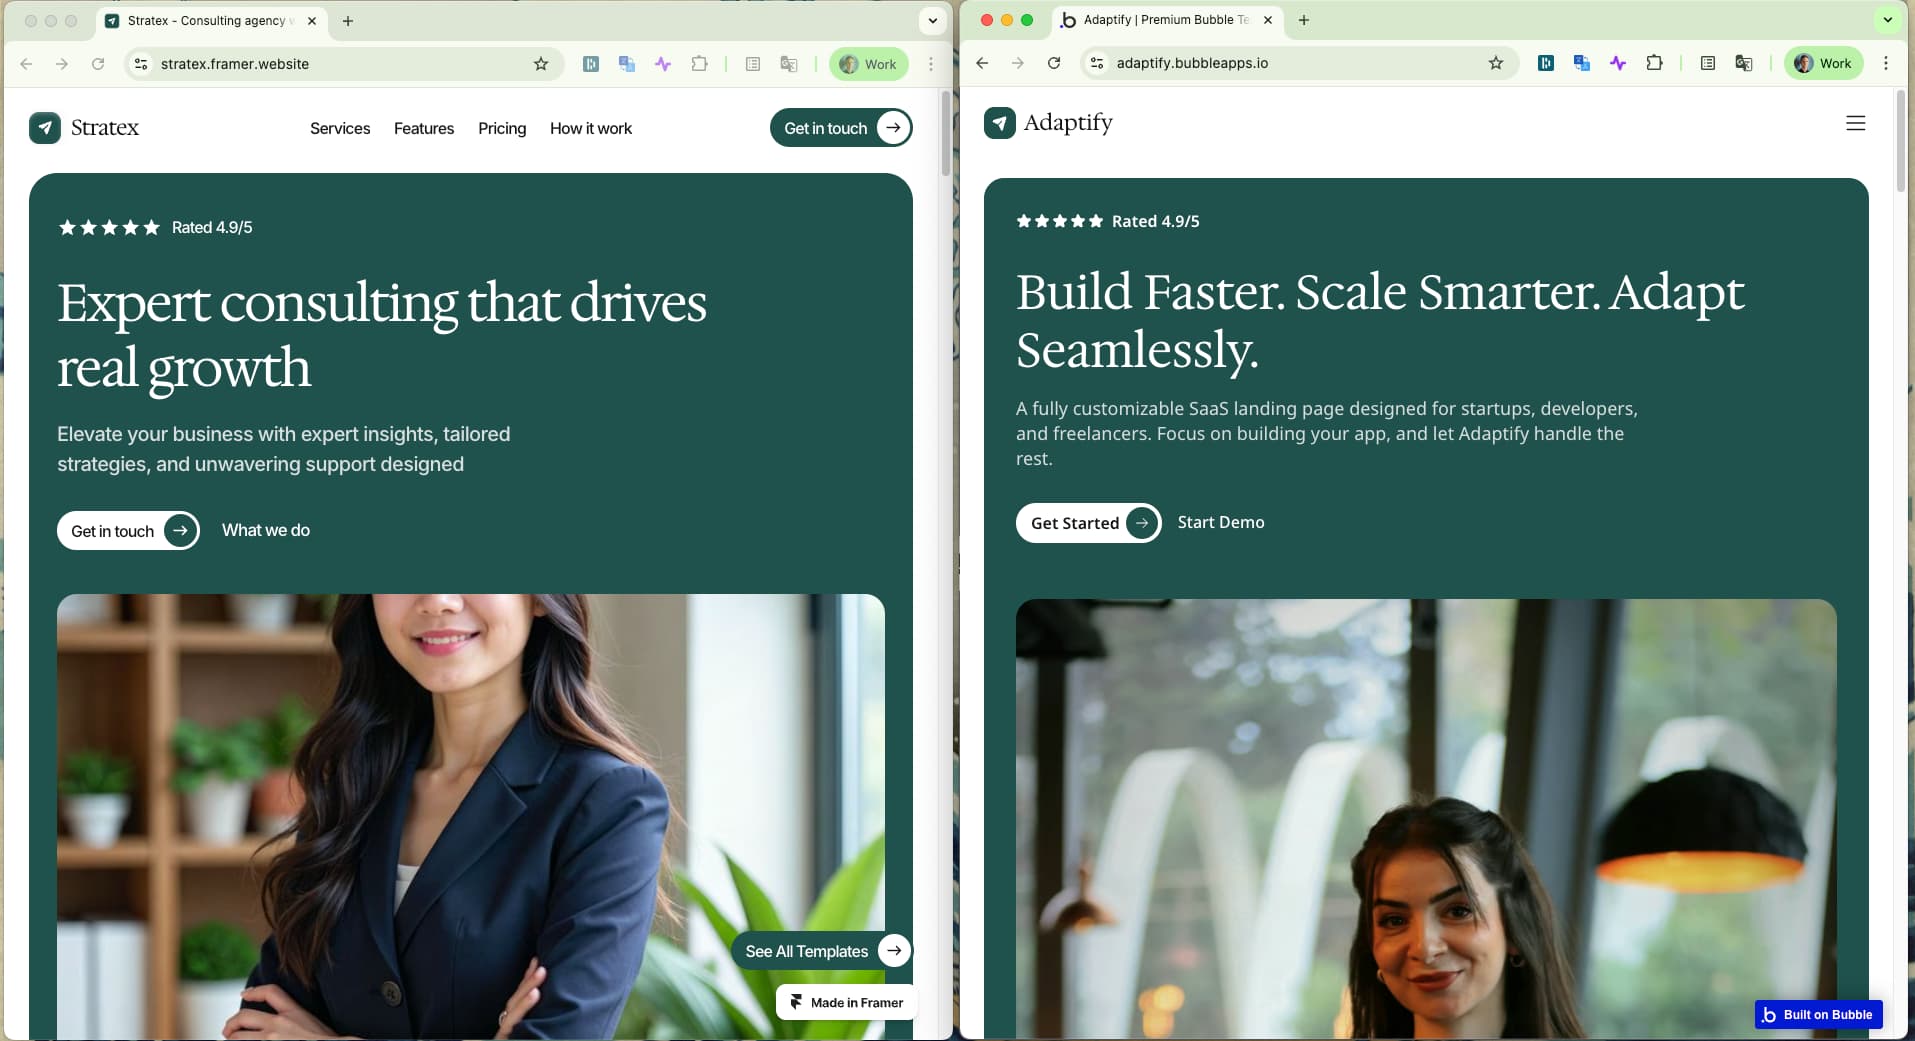
Task: Open How it work in Stratex navigation
Action: click(x=591, y=128)
